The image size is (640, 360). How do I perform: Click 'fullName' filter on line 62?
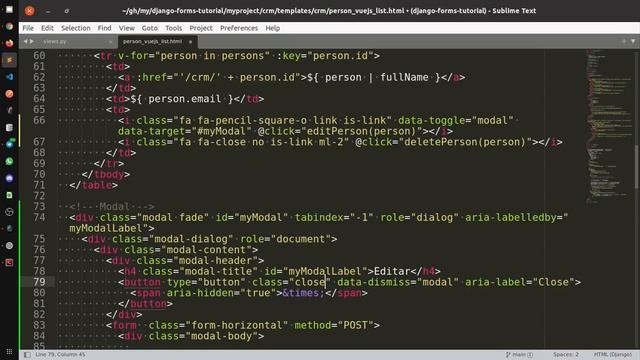pos(404,78)
